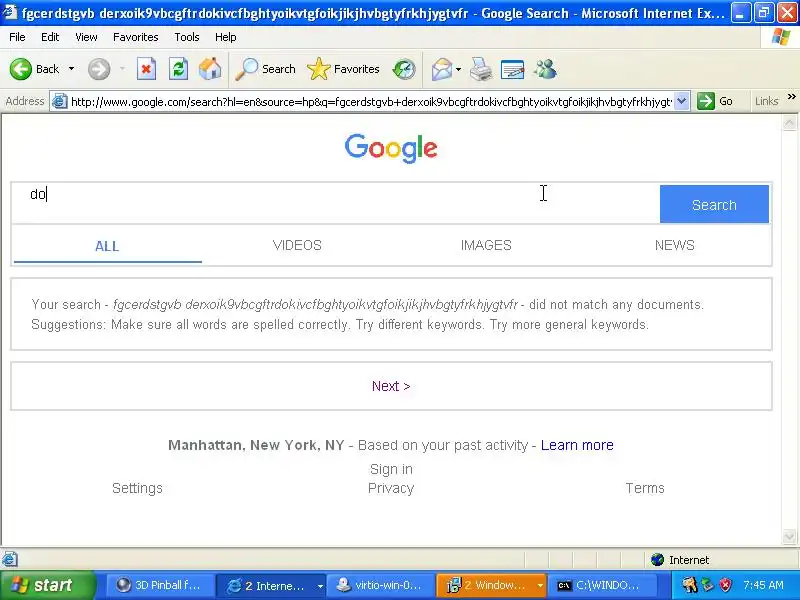Click the page icon in the address bar
Viewport: 800px width, 600px height.
click(60, 102)
